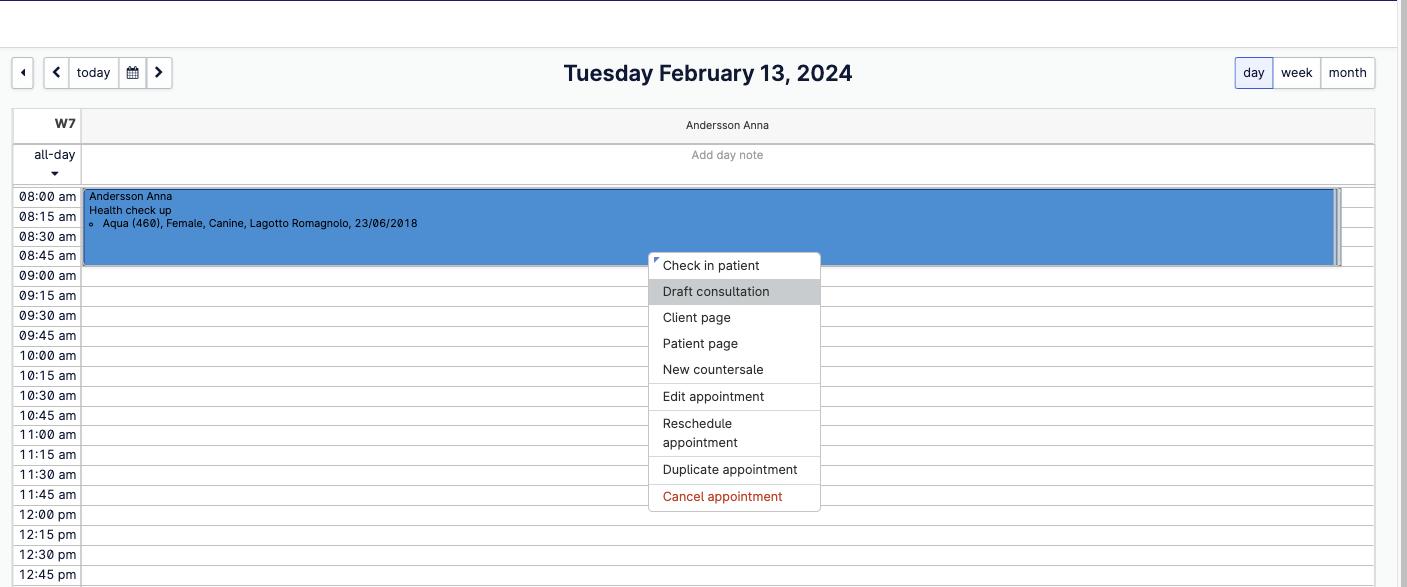Start a New countersale
This screenshot has width=1407, height=587.
(712, 370)
